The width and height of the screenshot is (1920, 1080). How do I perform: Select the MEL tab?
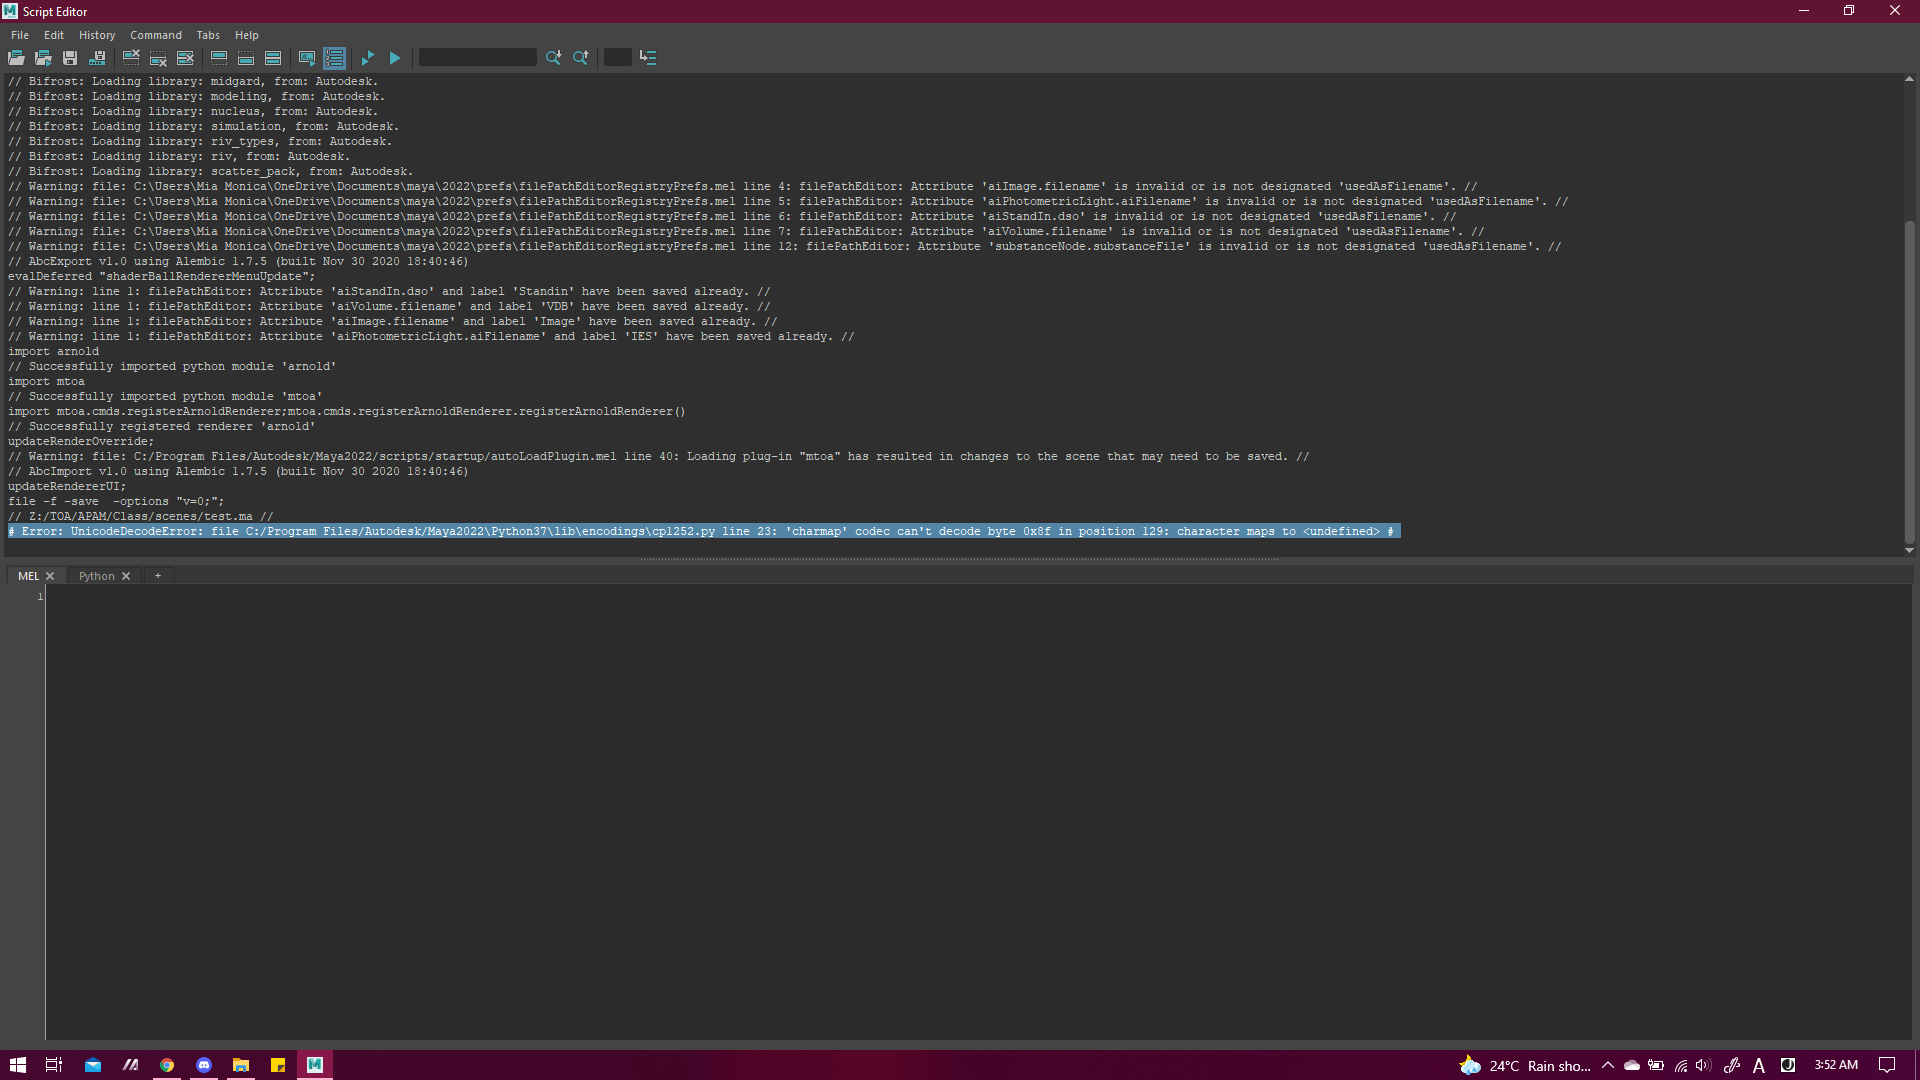[x=28, y=575]
